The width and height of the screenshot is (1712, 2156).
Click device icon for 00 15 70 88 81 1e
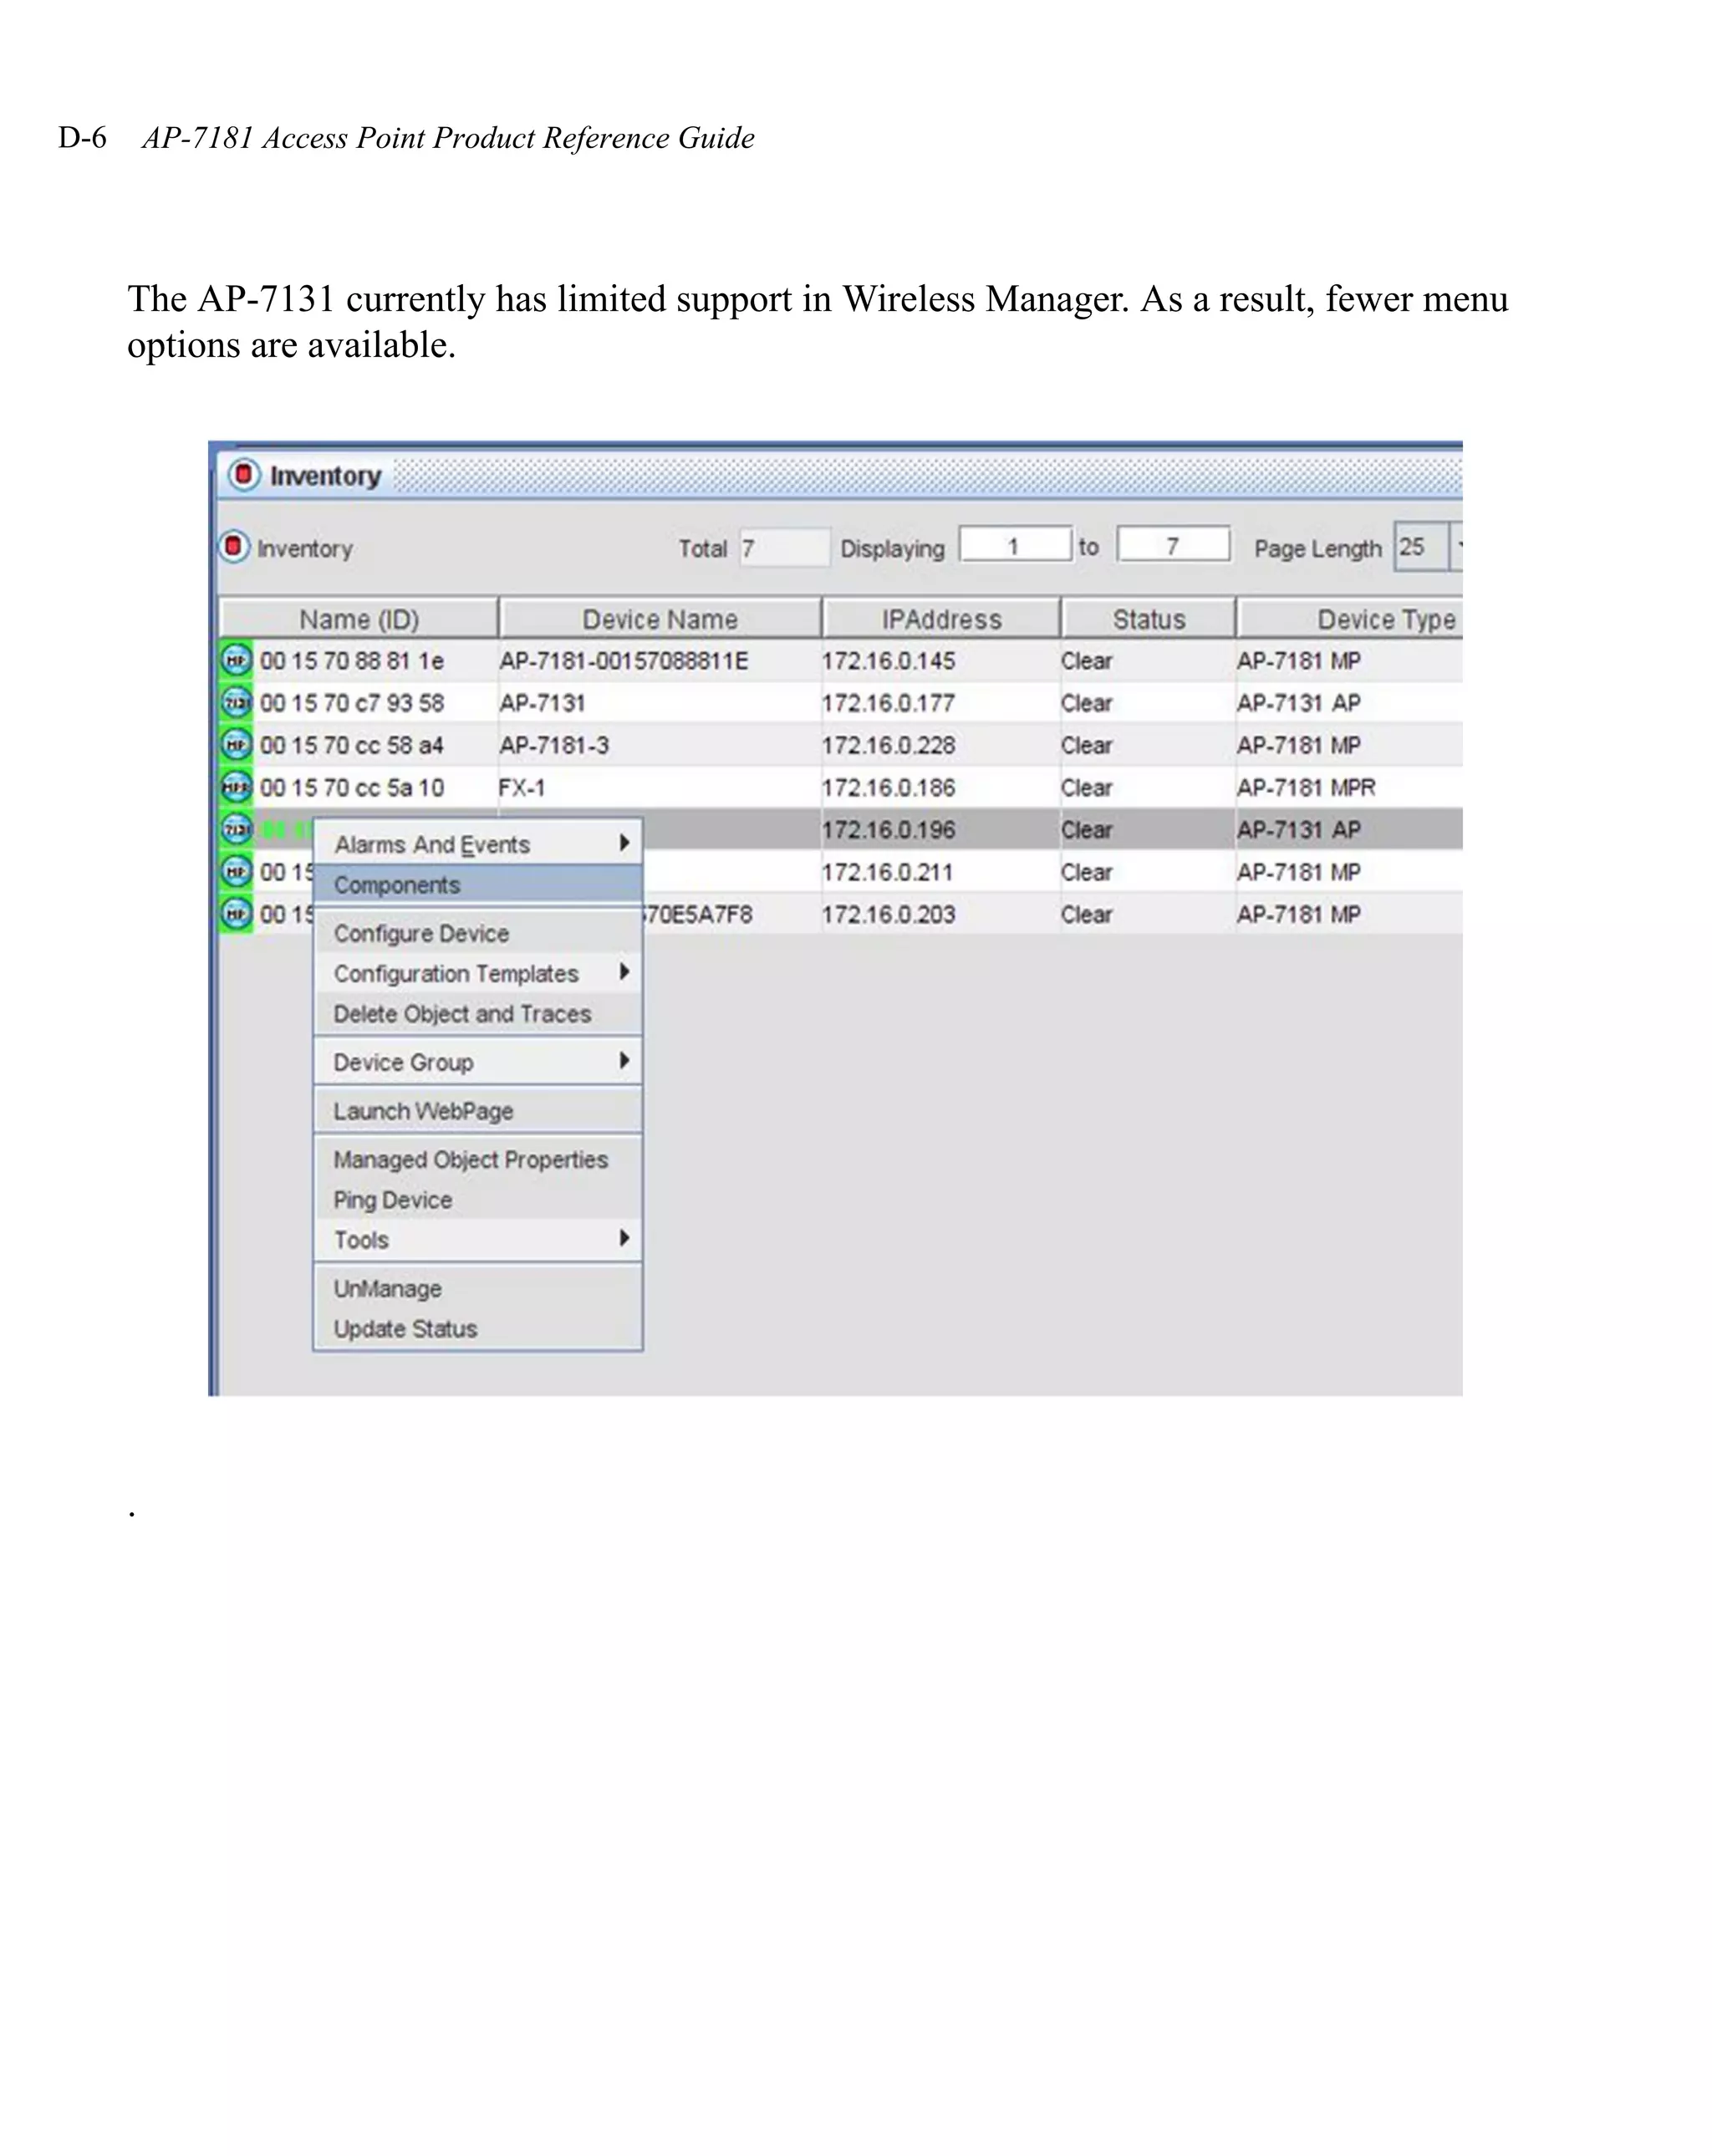pyautogui.click(x=236, y=660)
